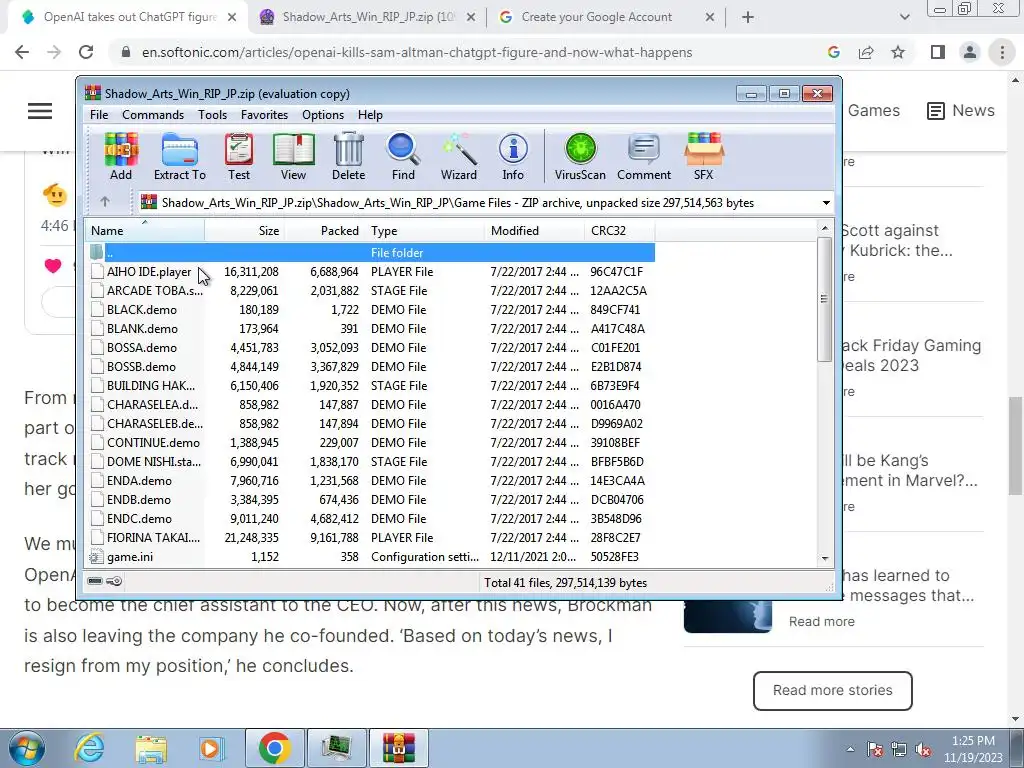The width and height of the screenshot is (1024, 768).
Task: Open Windows Explorer taskbar icon
Action: point(151,748)
